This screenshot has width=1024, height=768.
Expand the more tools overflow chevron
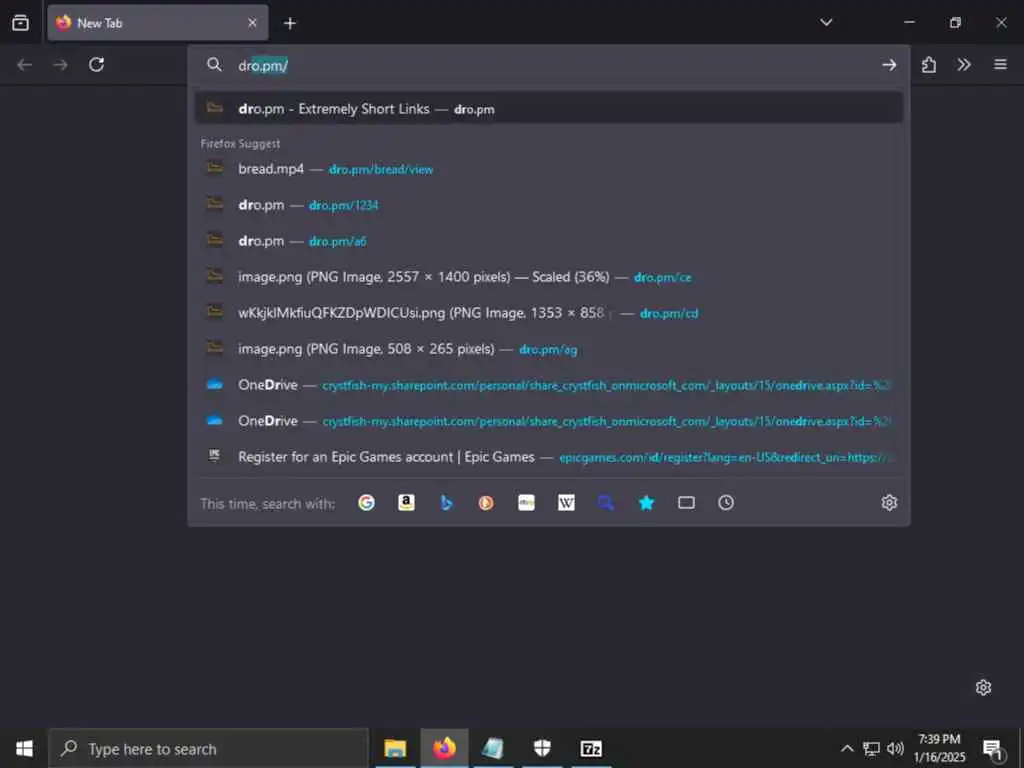[x=964, y=65]
